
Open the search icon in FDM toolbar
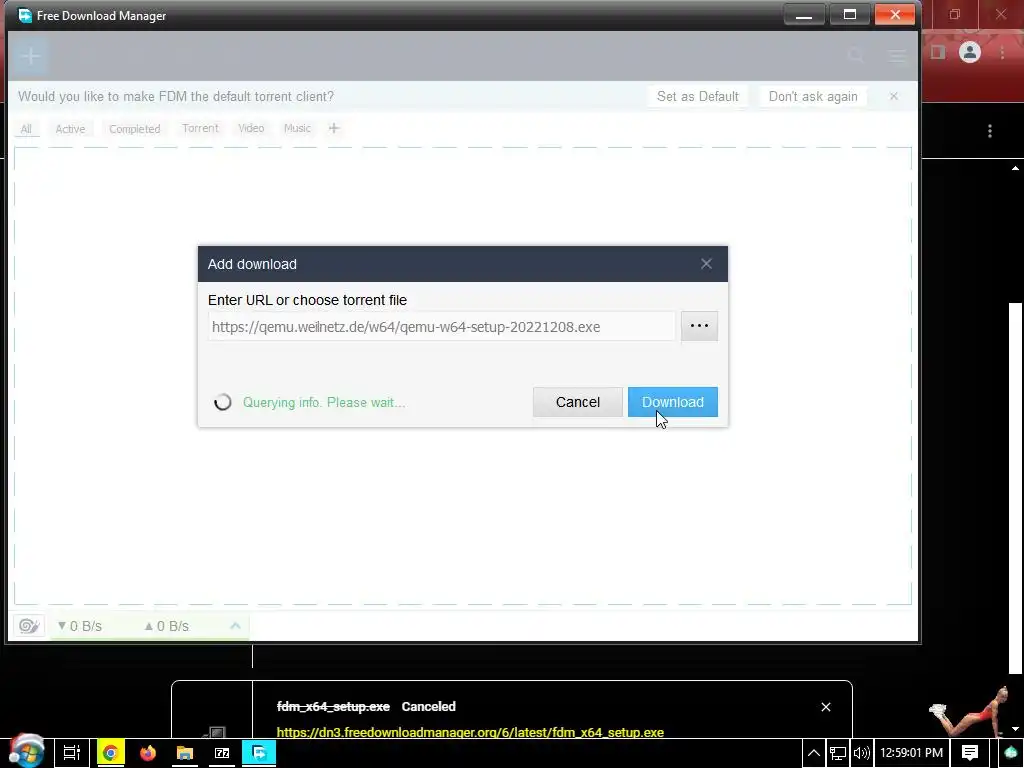[856, 56]
